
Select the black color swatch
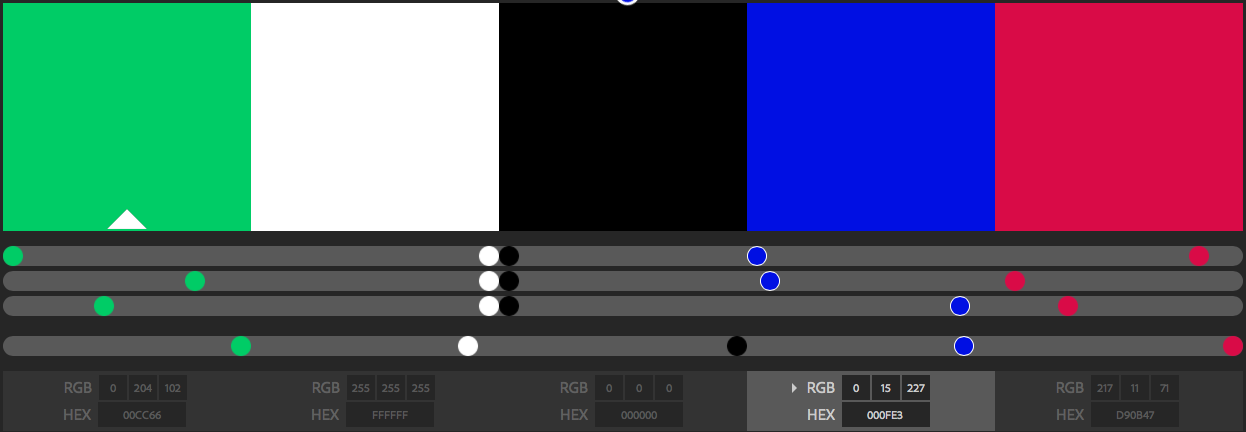click(x=622, y=116)
